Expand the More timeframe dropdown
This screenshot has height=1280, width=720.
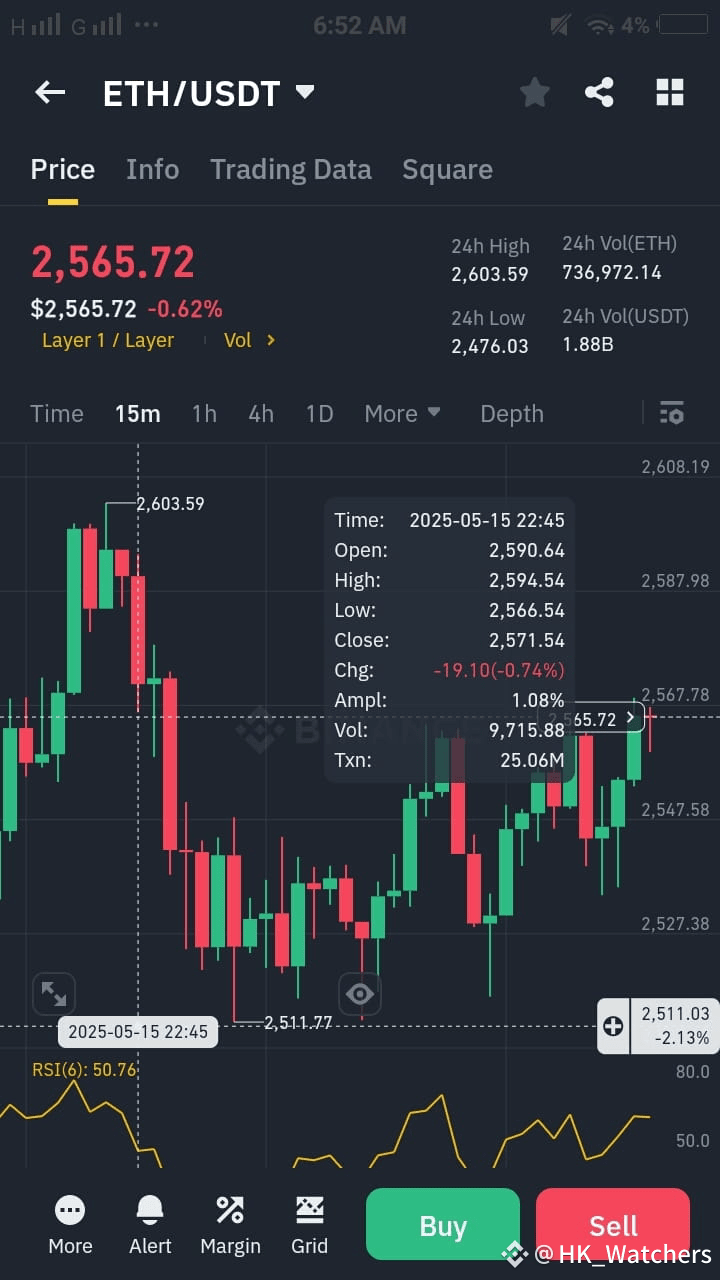coord(402,413)
